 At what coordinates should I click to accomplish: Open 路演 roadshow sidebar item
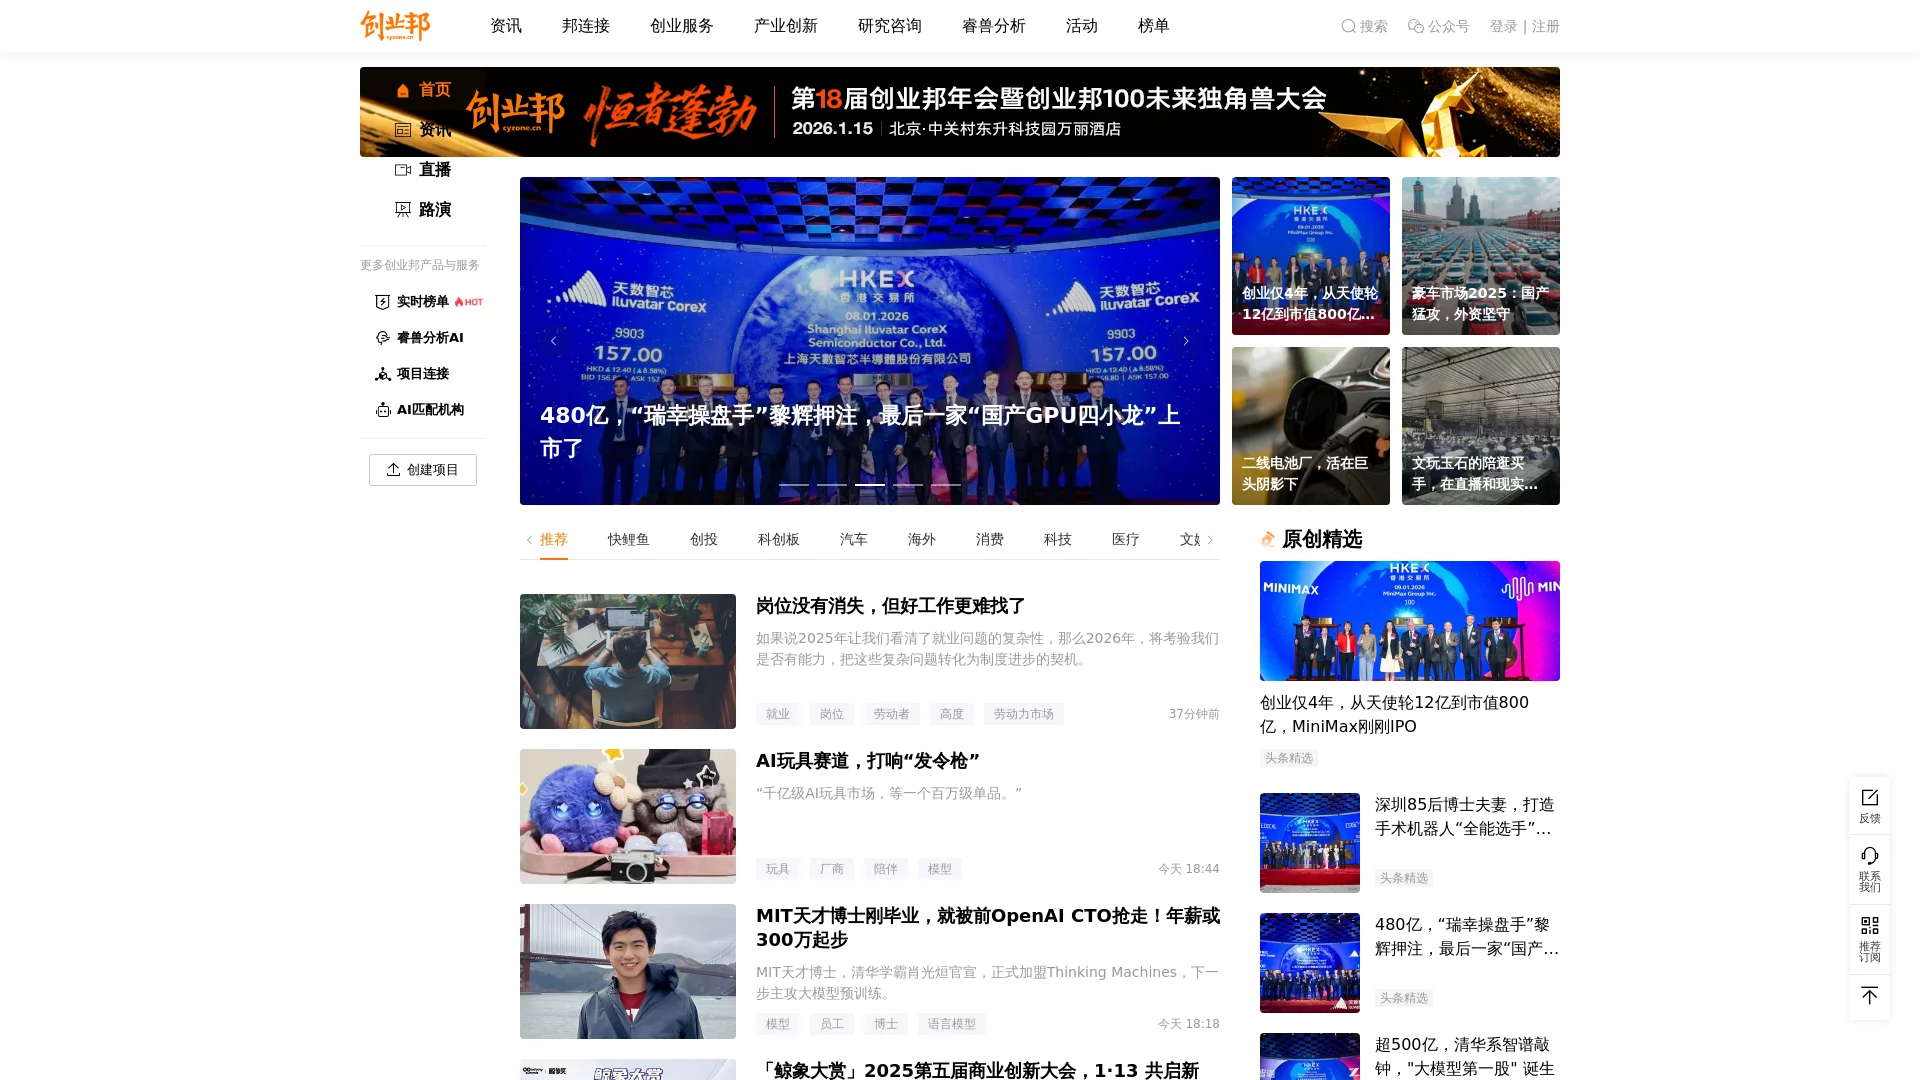(x=423, y=210)
